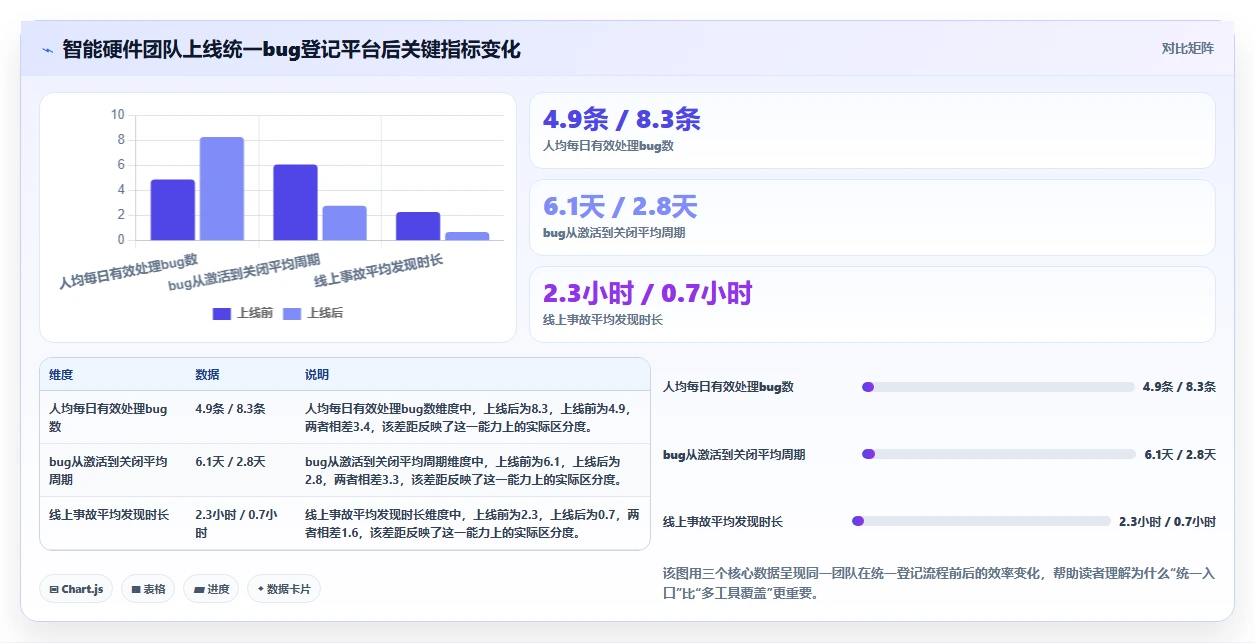Click the 上线前 bar for 线上事故平均发现时长

coord(418,226)
